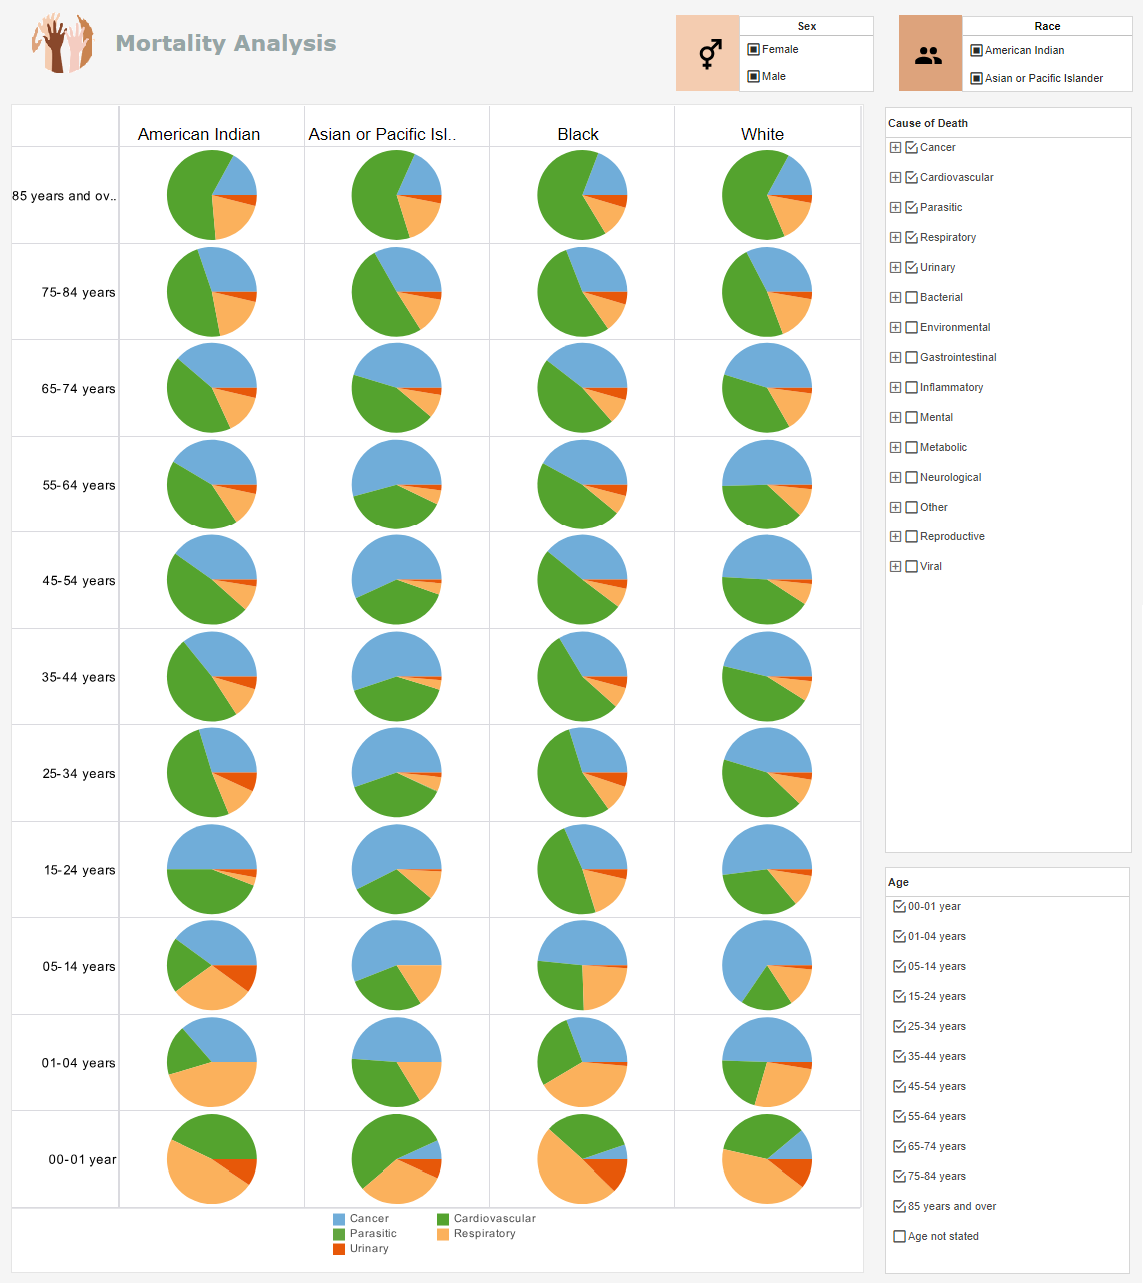
Task: Uncheck the Cancer cause of death
Action: pos(910,147)
